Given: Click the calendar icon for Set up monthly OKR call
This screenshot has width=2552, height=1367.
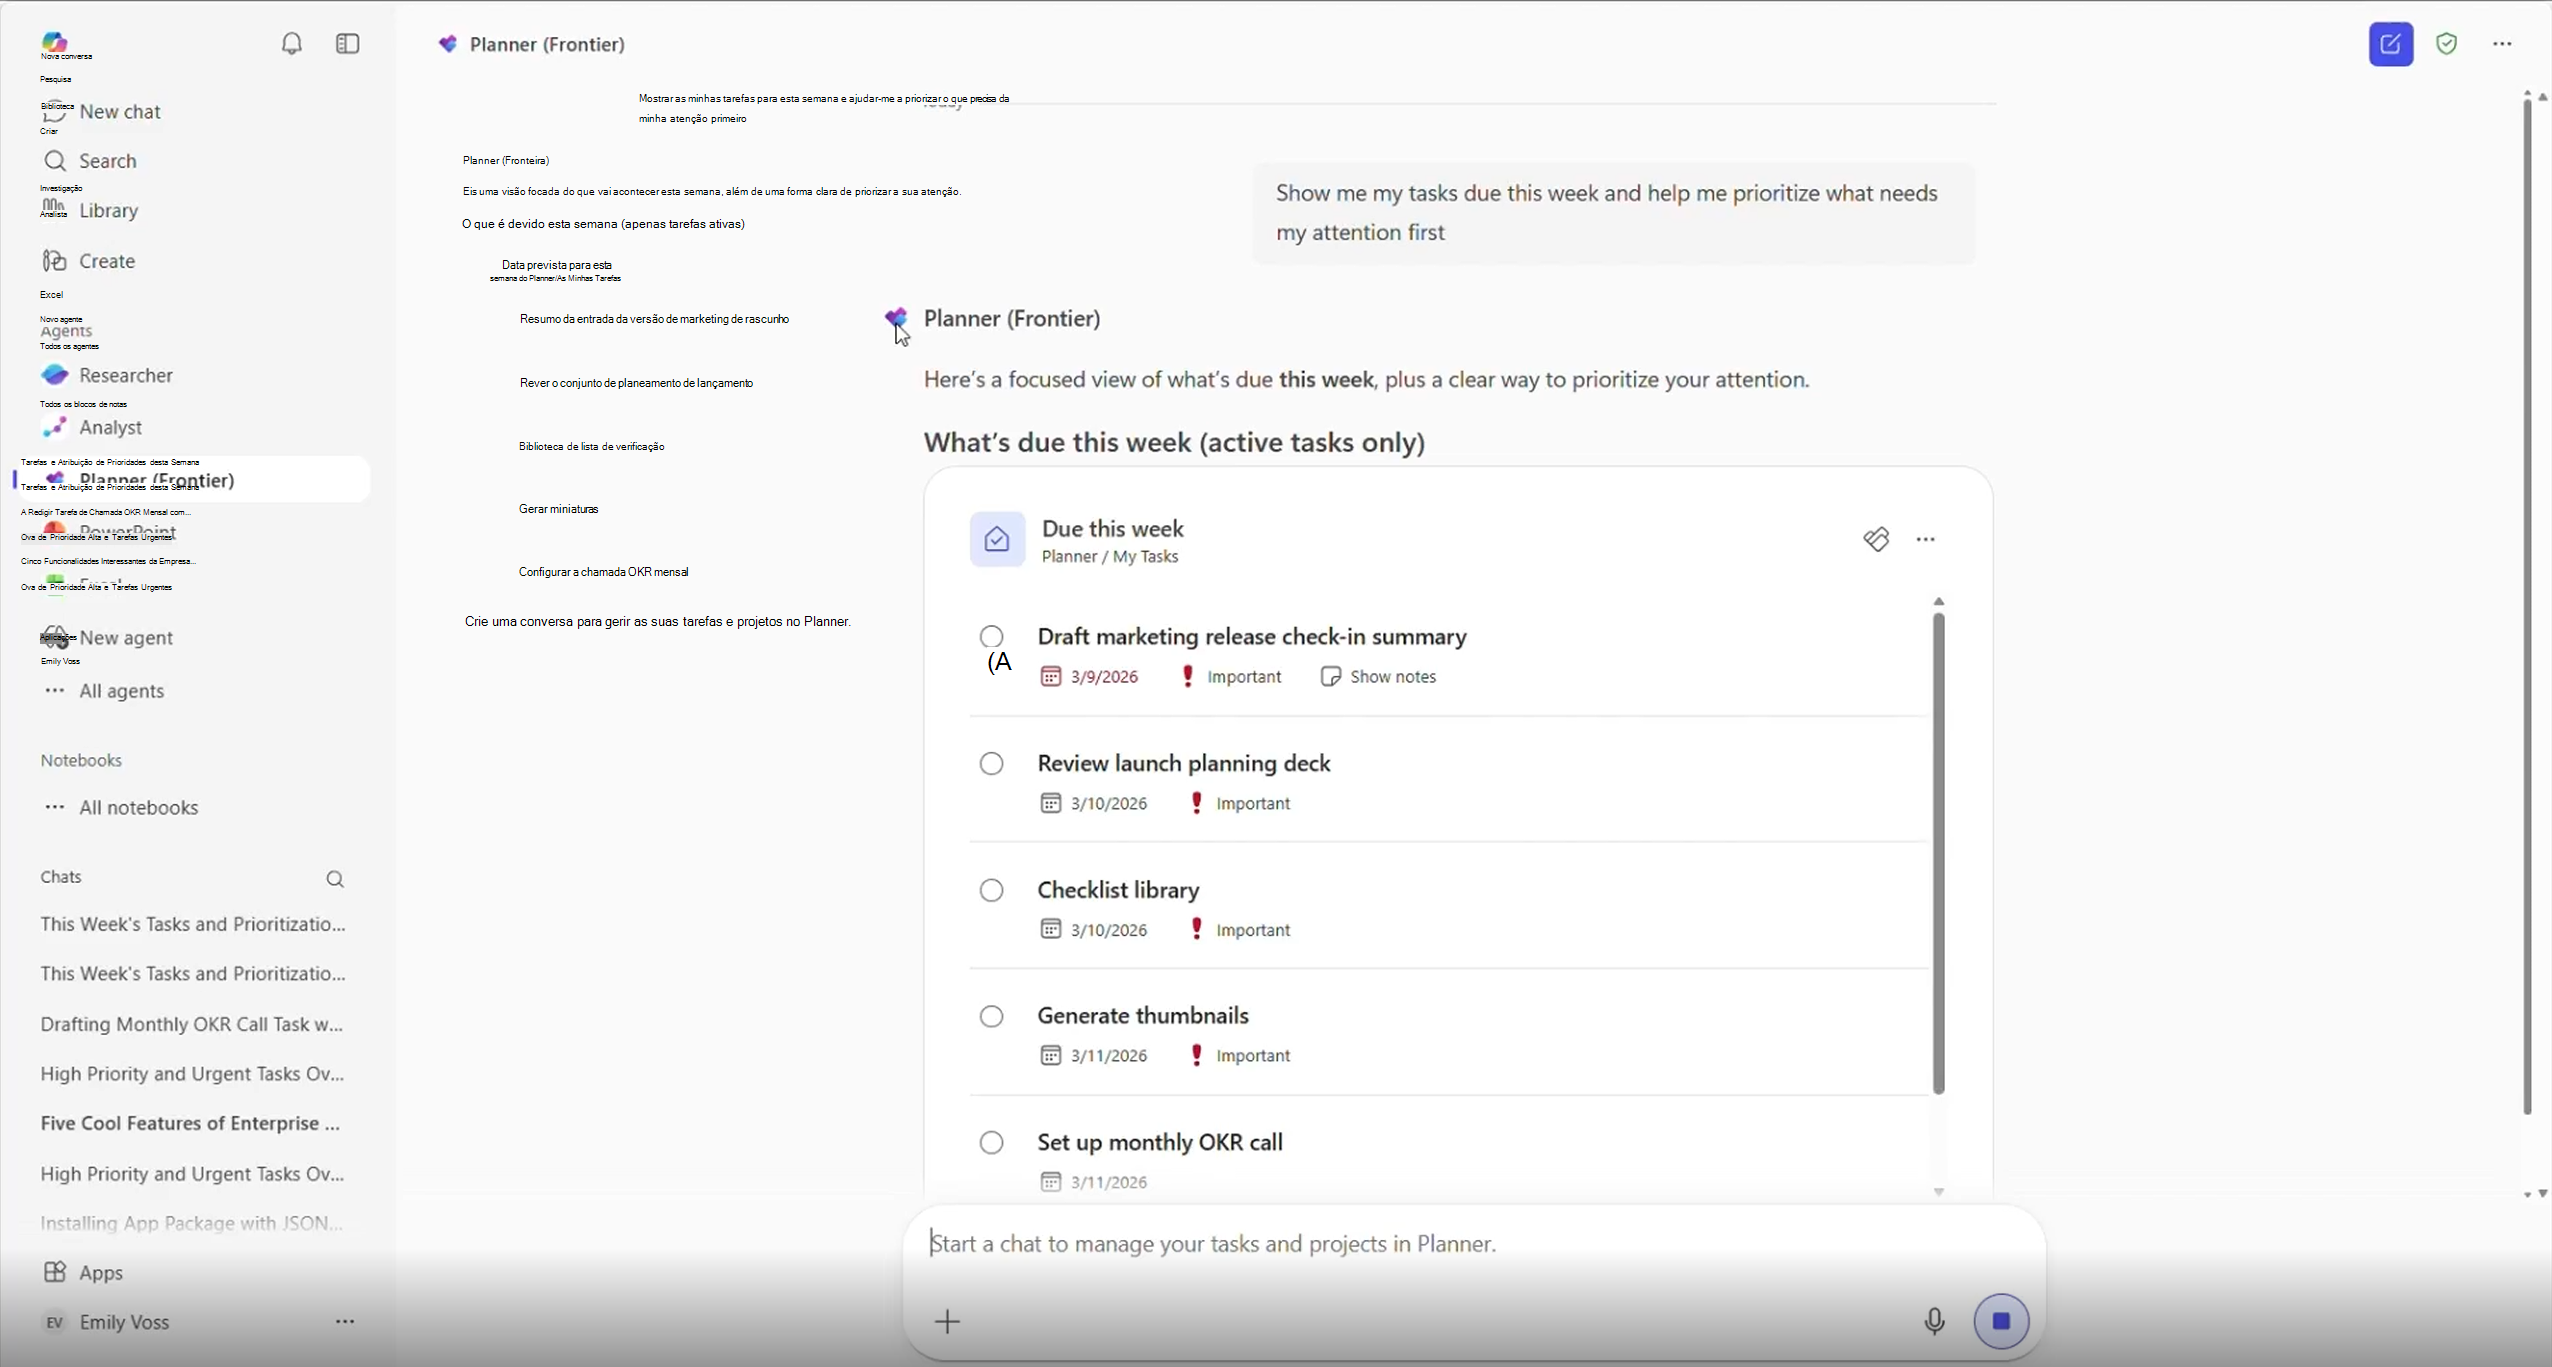Looking at the screenshot, I should [1050, 1182].
